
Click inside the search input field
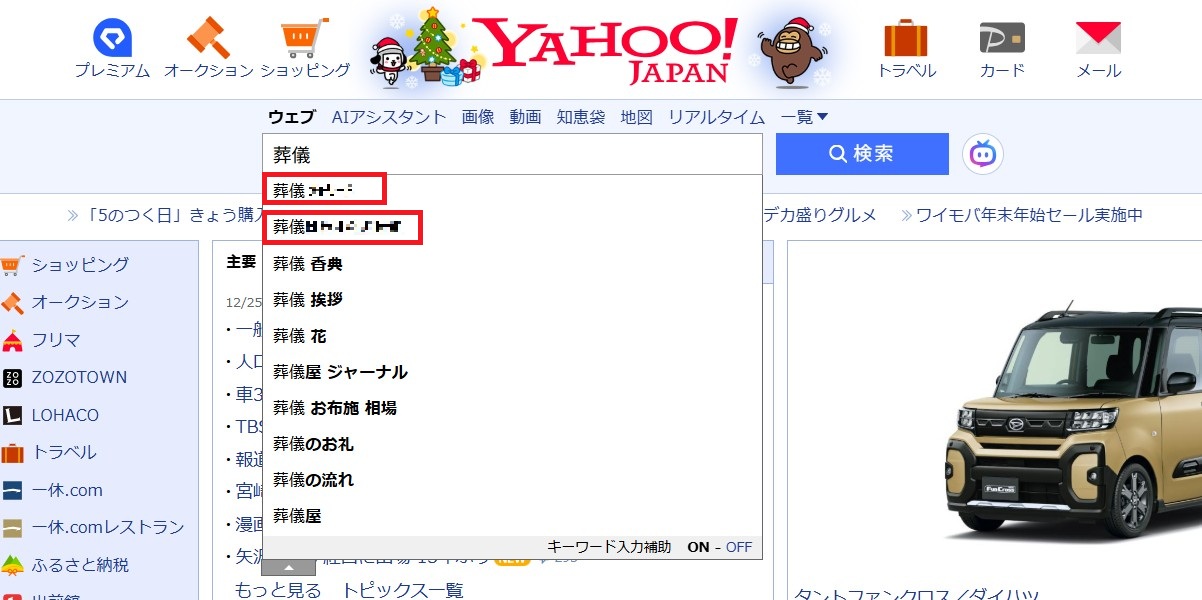pyautogui.click(x=500, y=154)
